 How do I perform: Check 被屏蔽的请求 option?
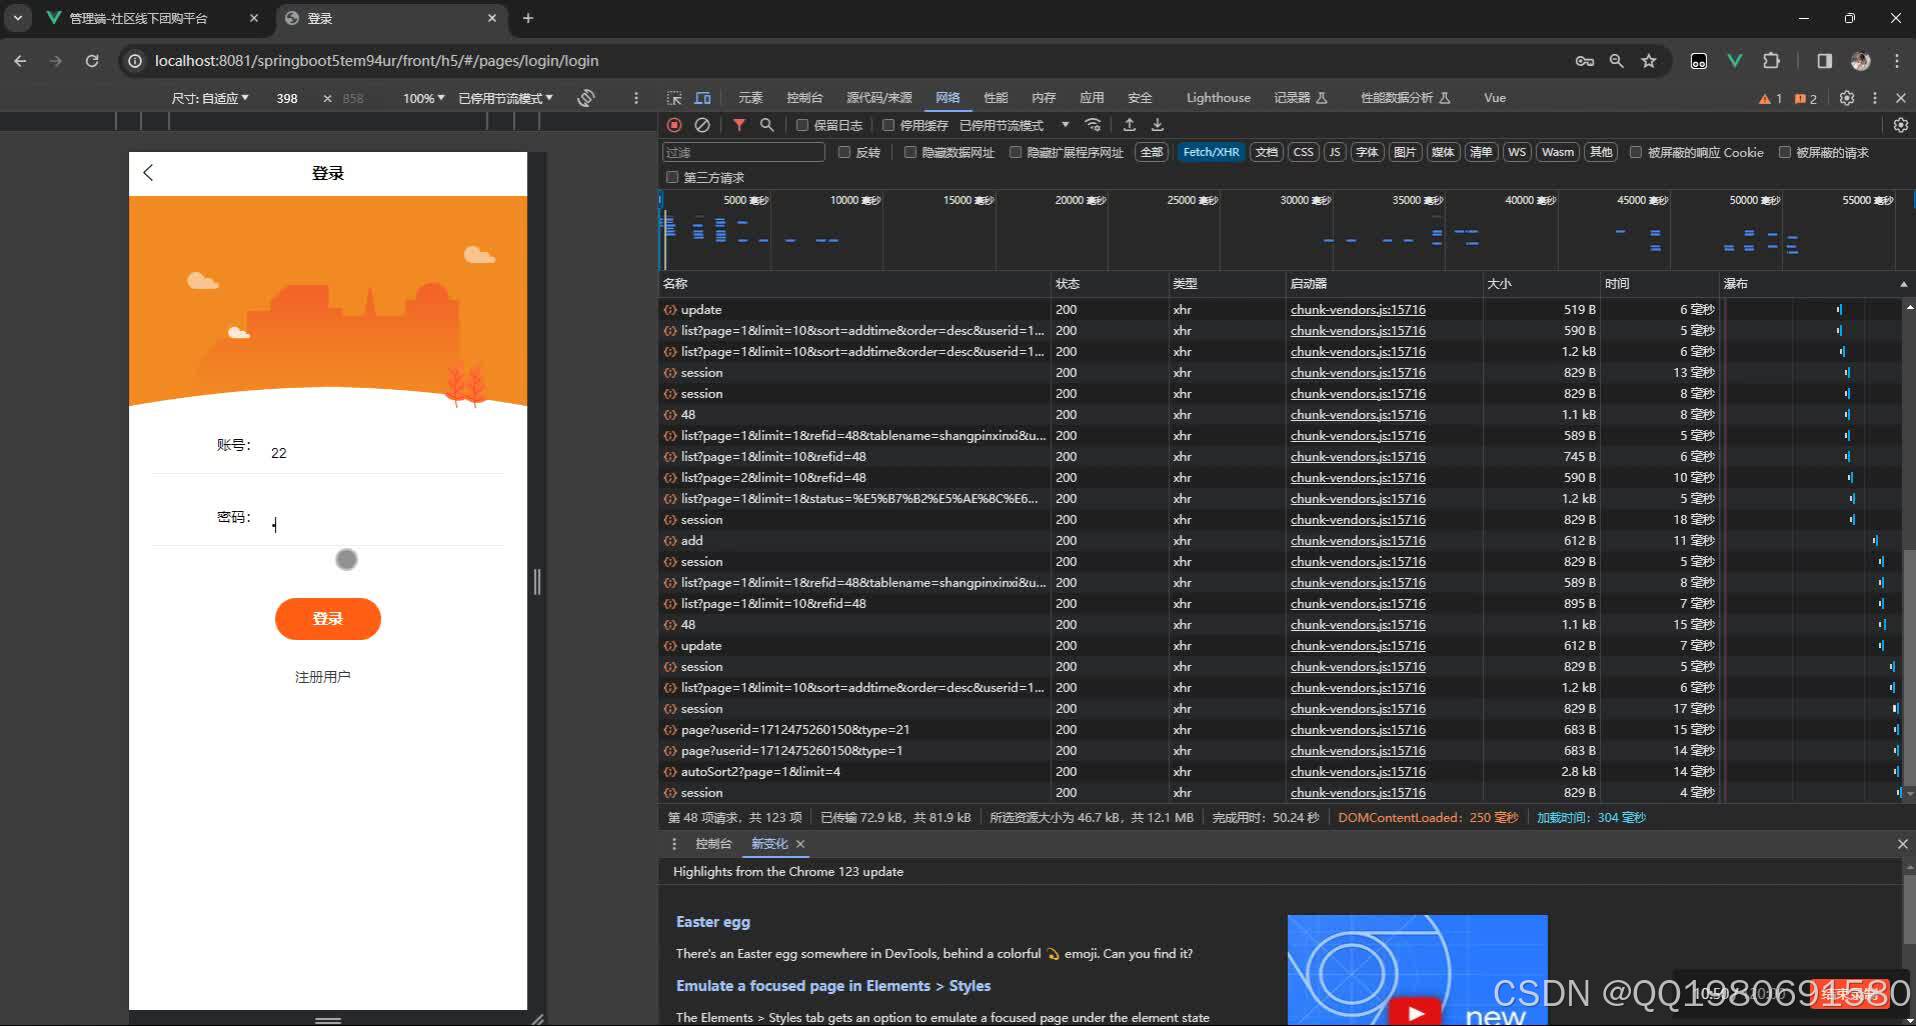[x=1784, y=152]
